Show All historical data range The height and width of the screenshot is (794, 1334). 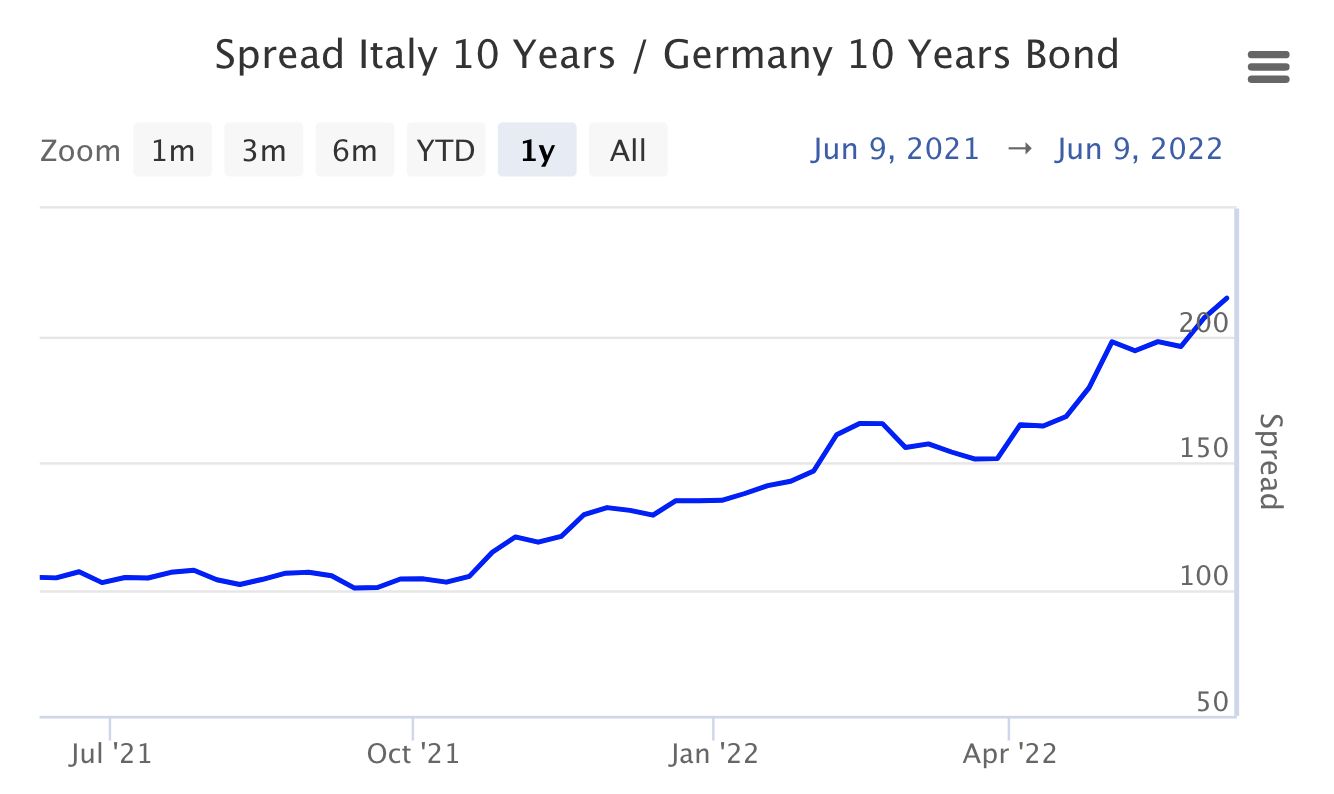coord(628,150)
